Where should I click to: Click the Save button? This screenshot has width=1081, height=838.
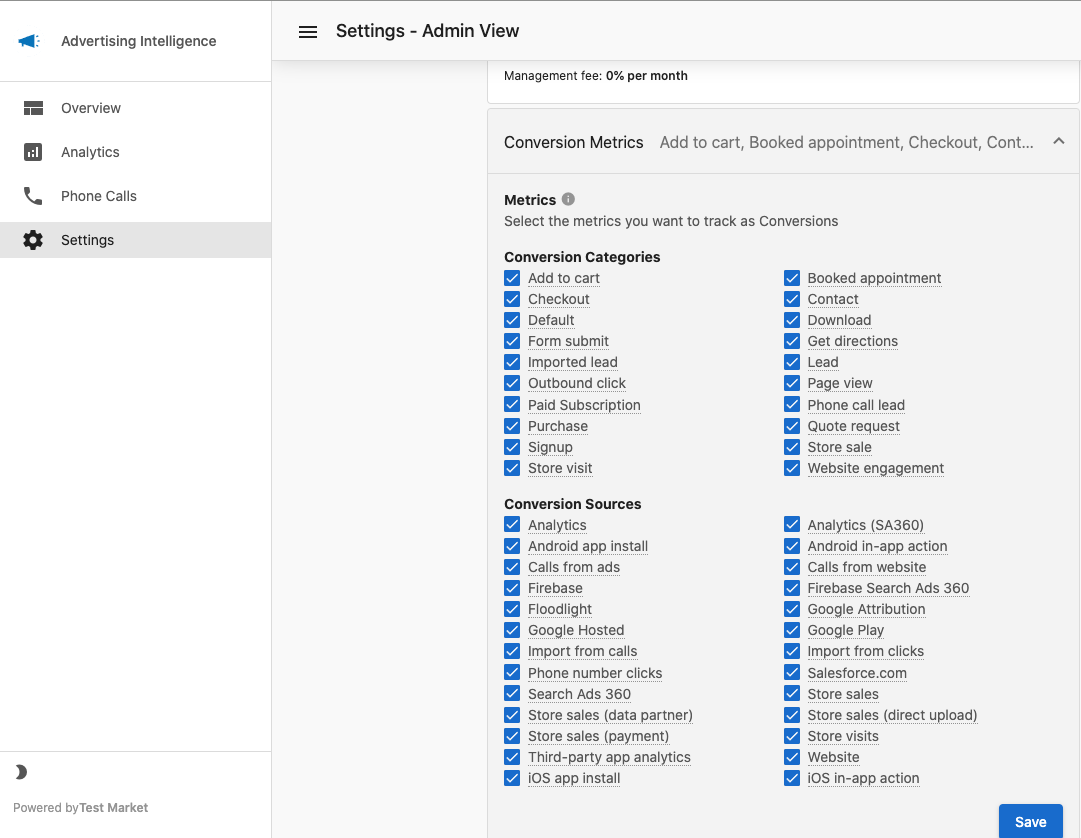tap(1030, 821)
